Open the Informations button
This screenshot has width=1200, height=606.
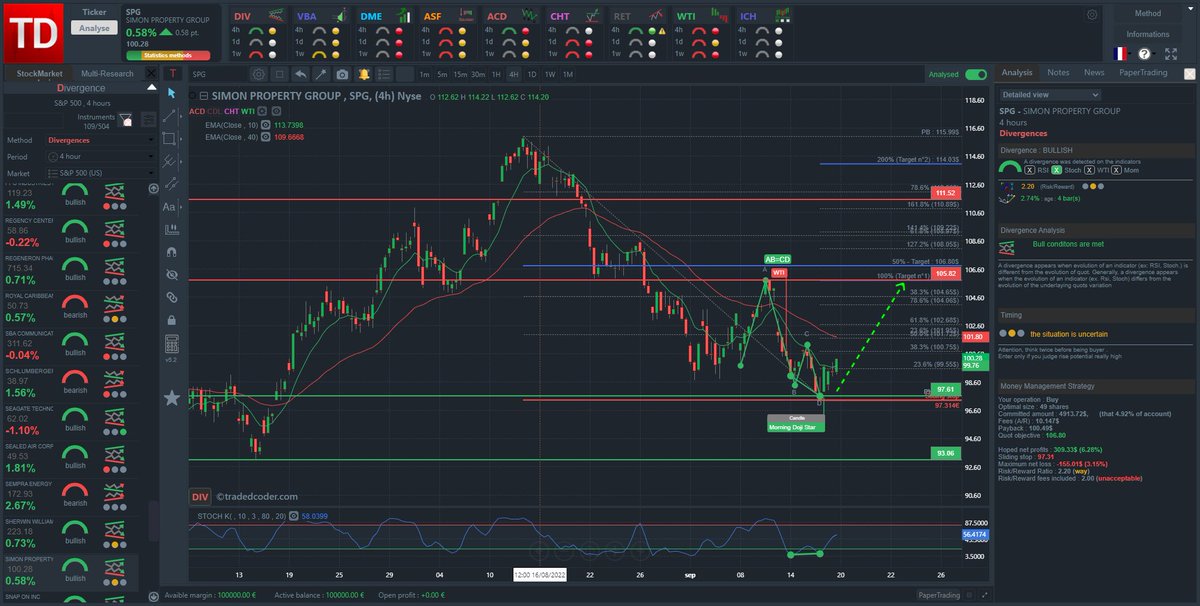pyautogui.click(x=1148, y=34)
